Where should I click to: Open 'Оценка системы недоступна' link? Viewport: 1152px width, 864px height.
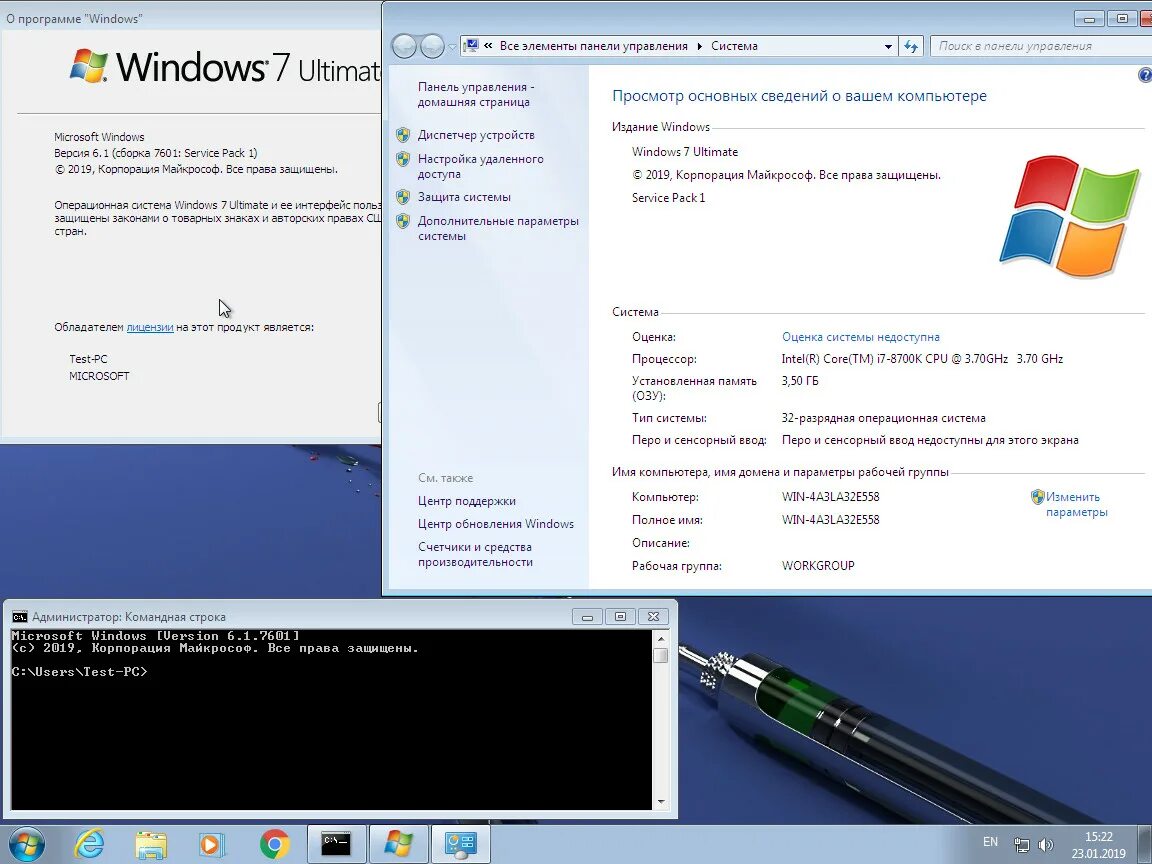(860, 337)
